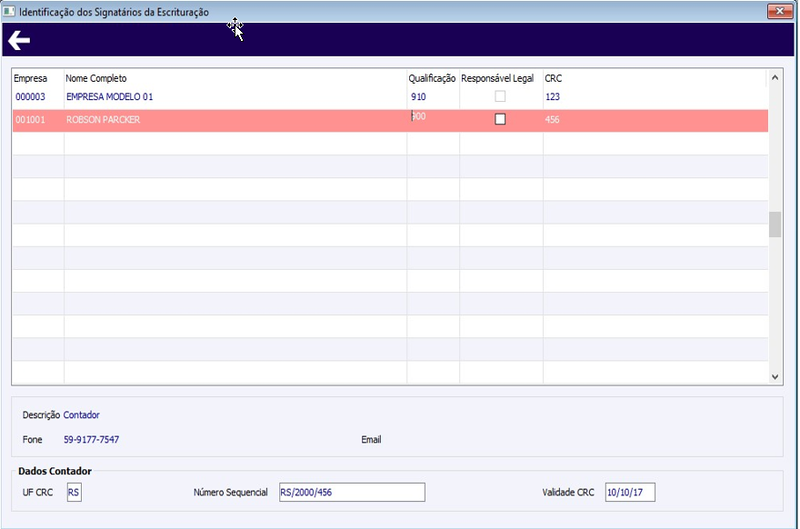Click the white back arrow icon
This screenshot has height=529, width=800.
coord(19,40)
